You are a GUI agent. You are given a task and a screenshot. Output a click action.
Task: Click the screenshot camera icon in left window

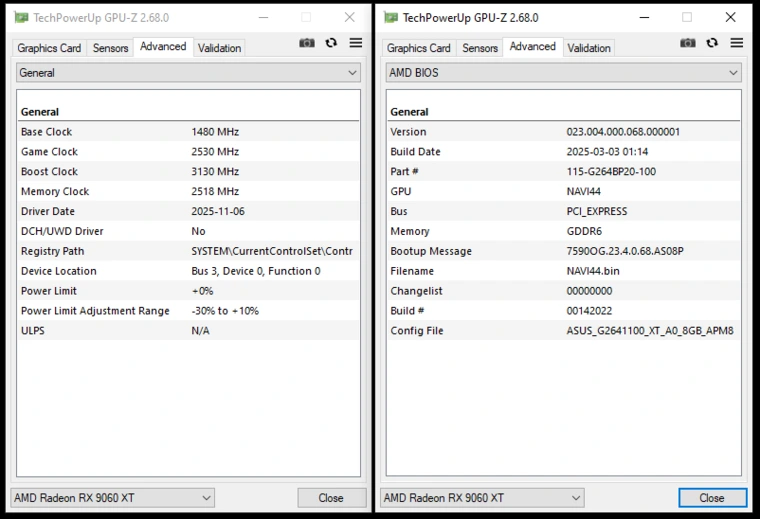pos(307,43)
